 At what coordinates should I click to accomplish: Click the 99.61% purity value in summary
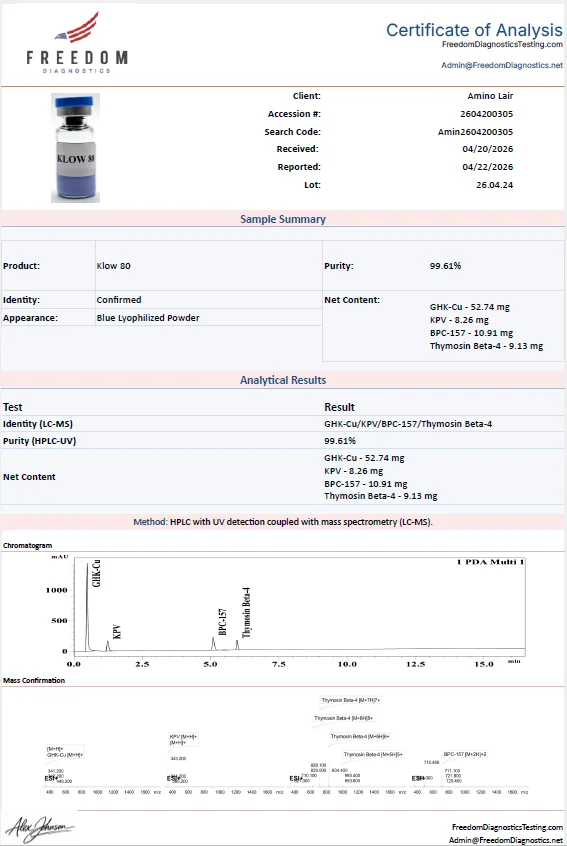pos(445,265)
